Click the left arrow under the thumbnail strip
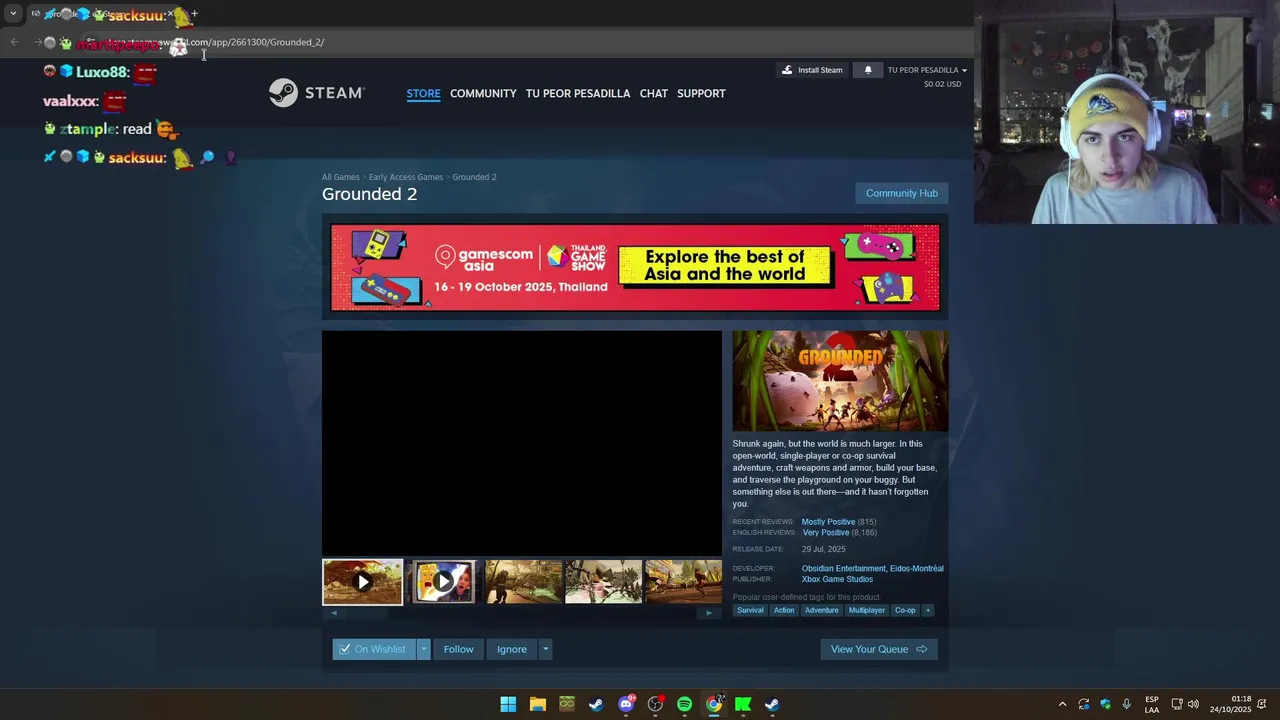1280x720 pixels. pos(334,613)
